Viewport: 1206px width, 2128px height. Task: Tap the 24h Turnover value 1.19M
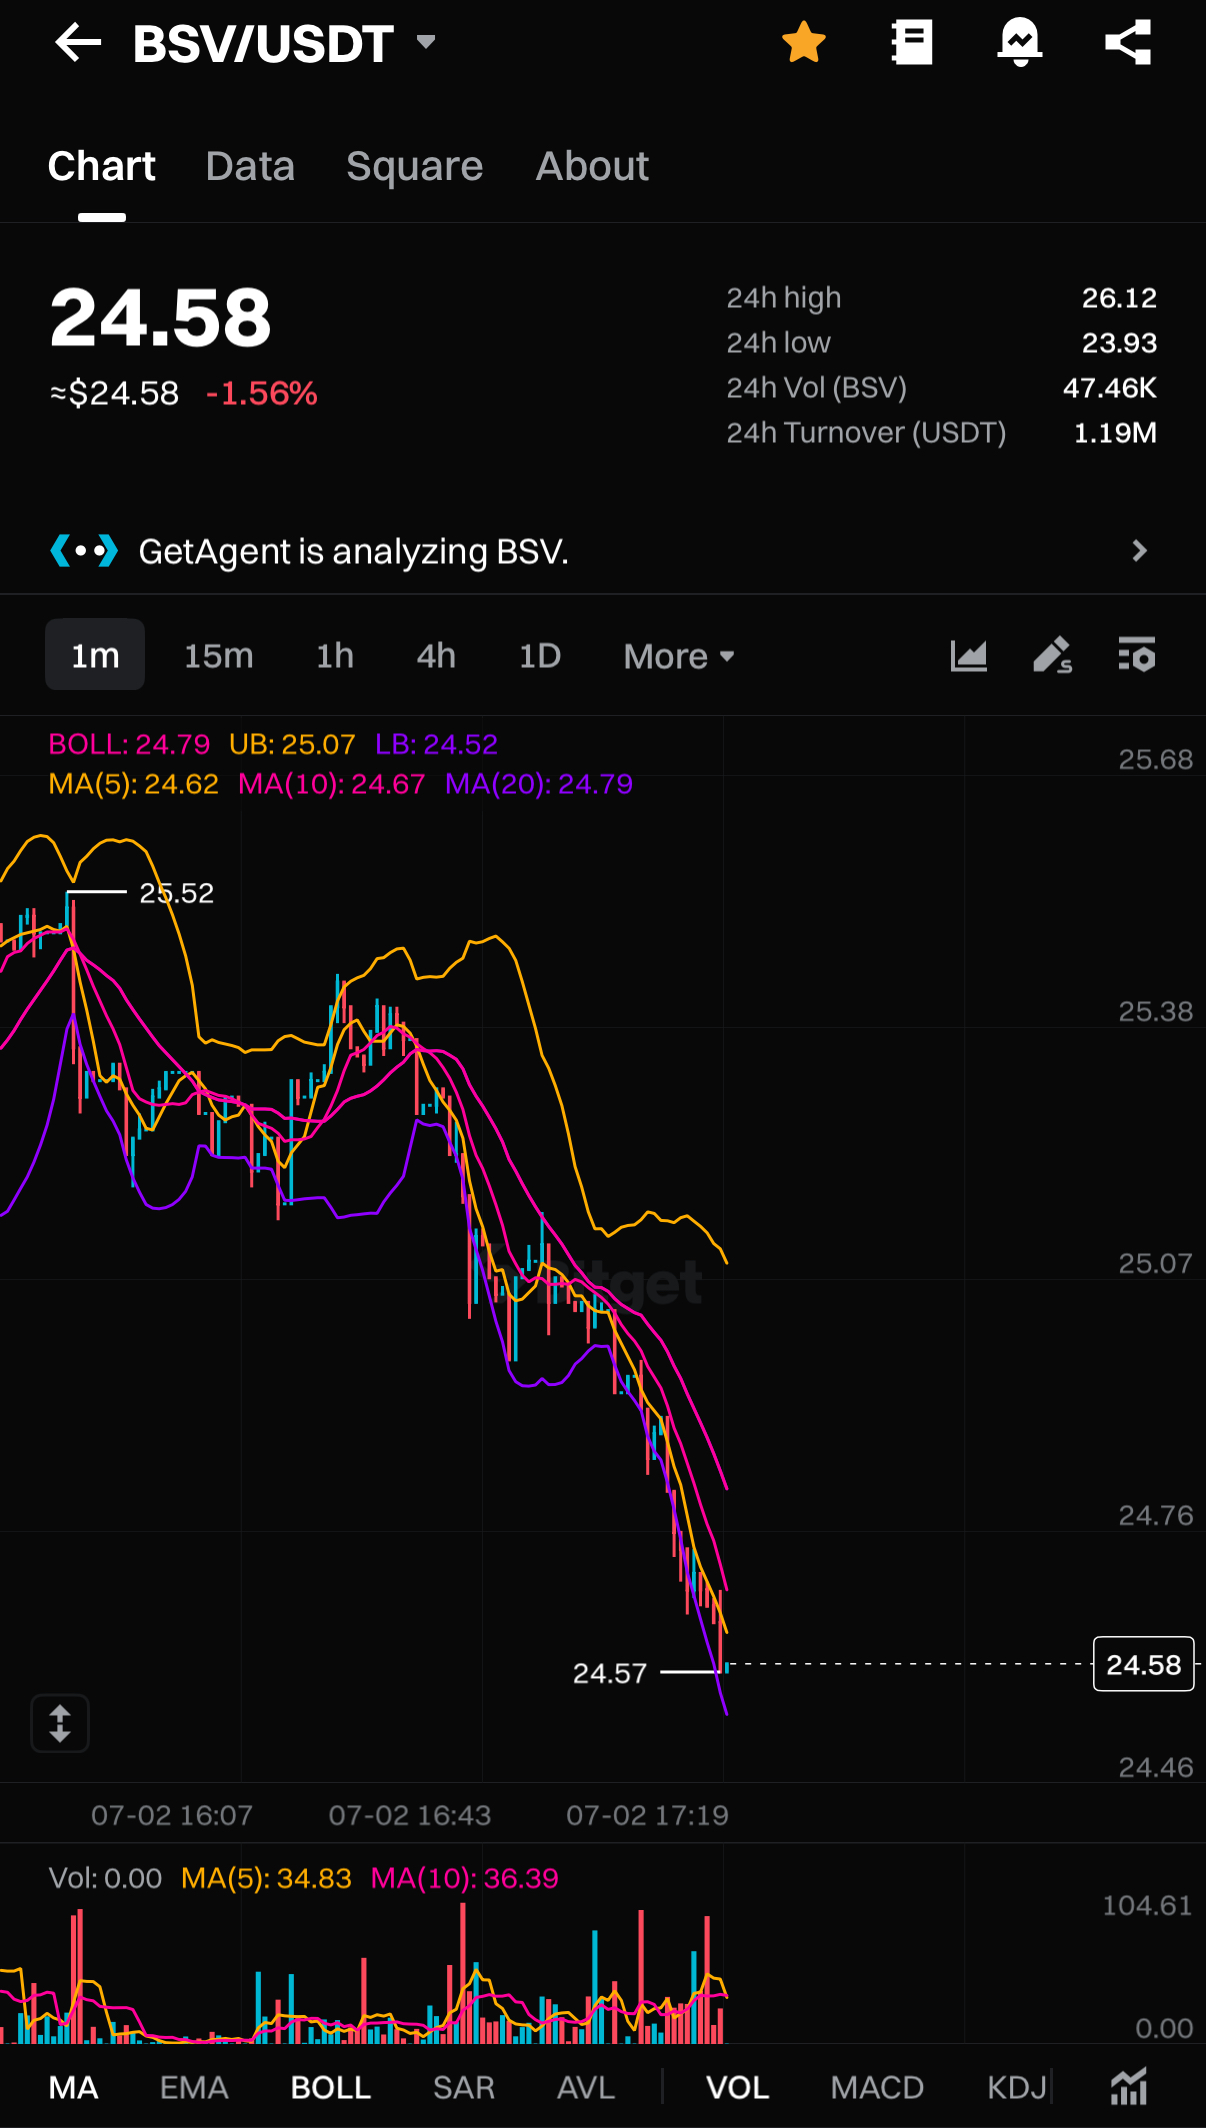tap(1115, 433)
